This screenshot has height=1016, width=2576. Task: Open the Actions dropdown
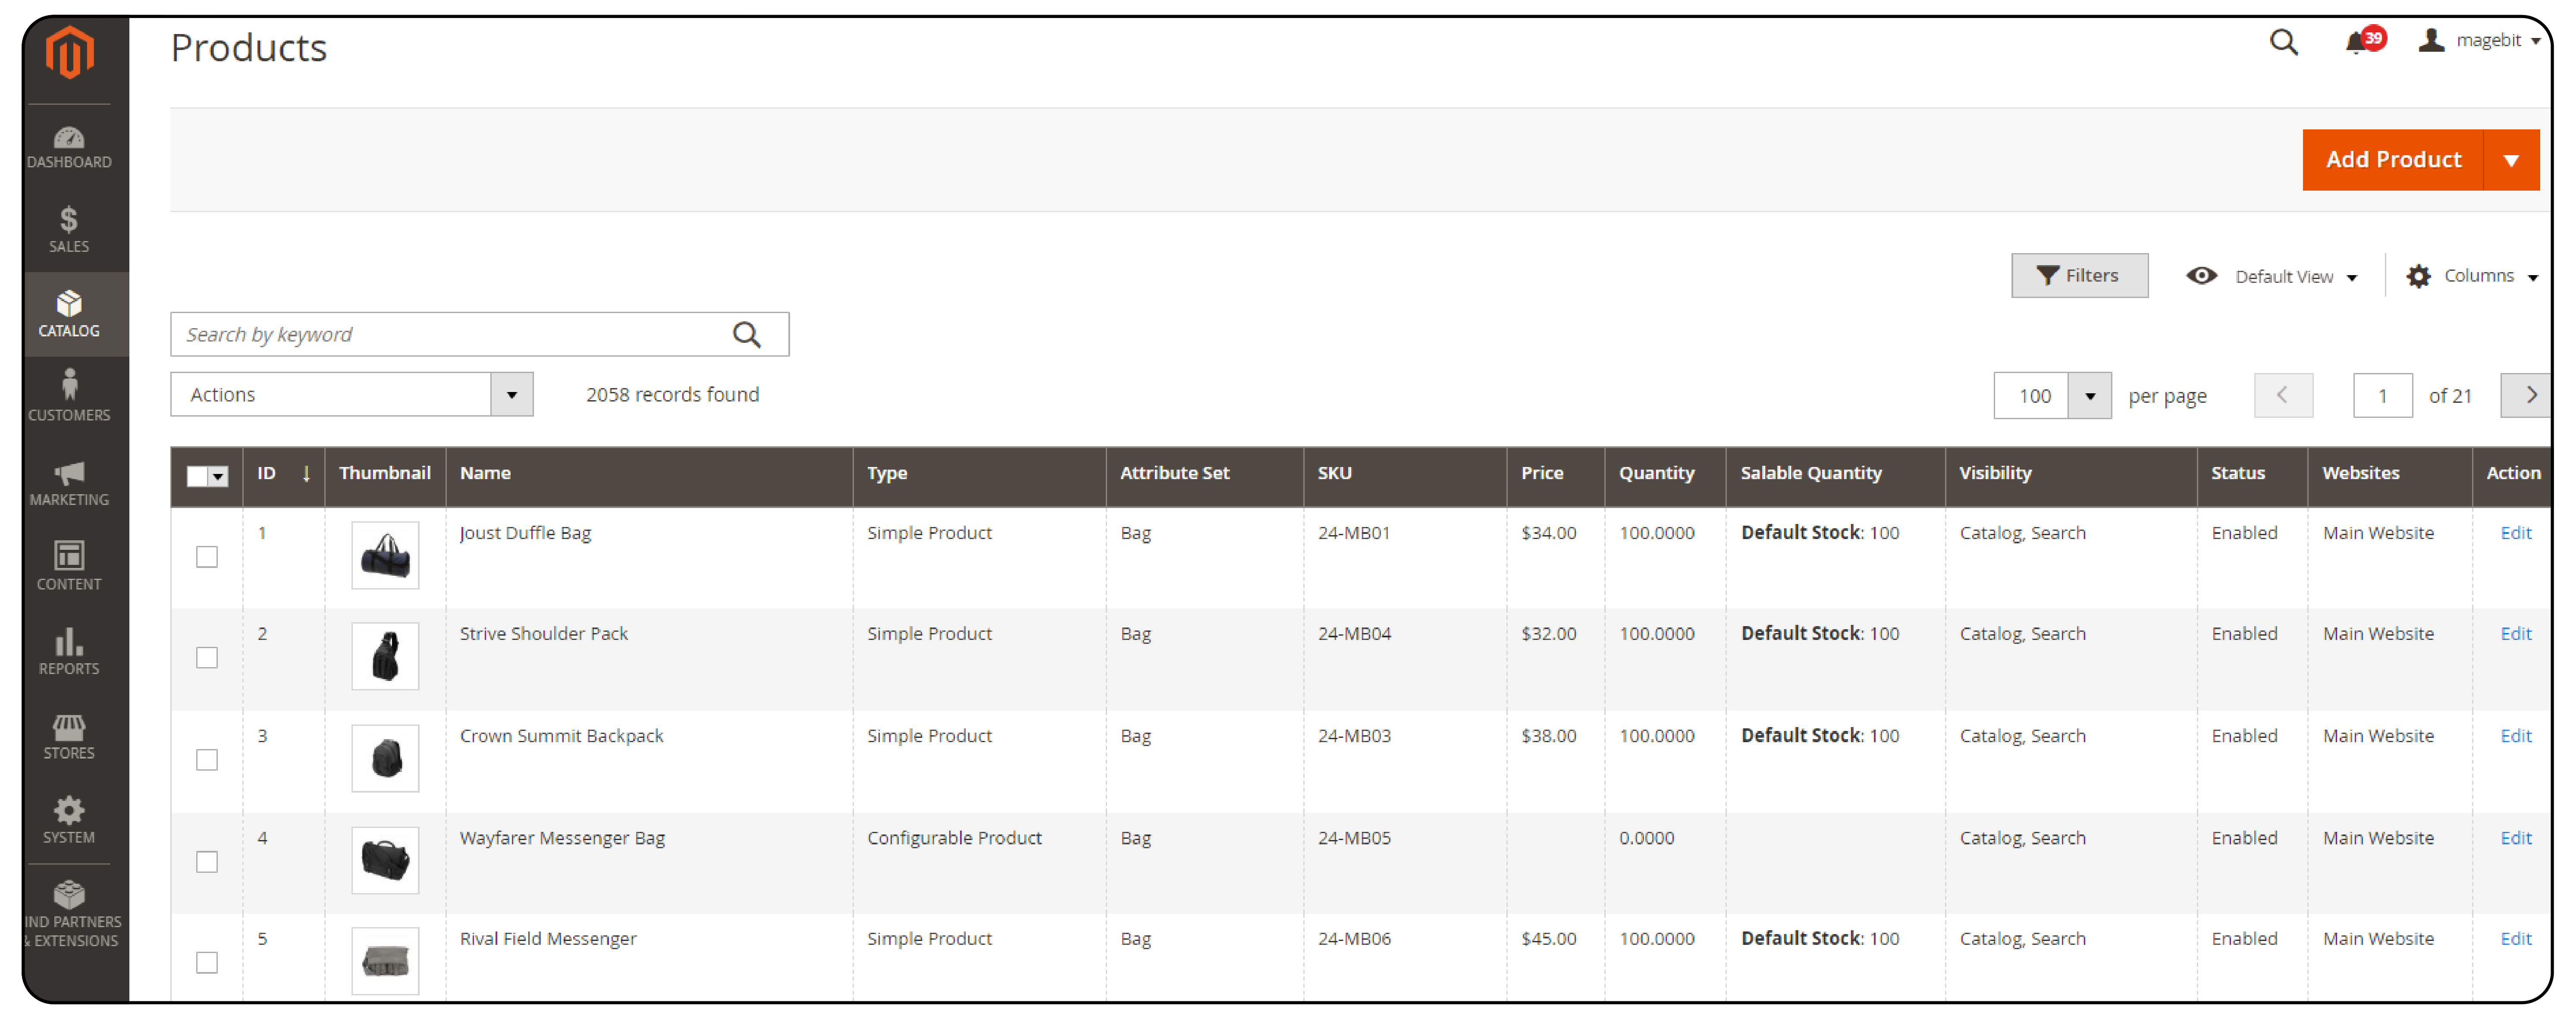pyautogui.click(x=352, y=394)
